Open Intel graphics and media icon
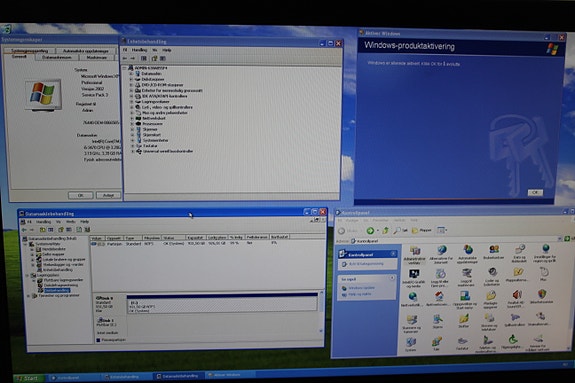This screenshot has width=575, height=383. tap(414, 278)
